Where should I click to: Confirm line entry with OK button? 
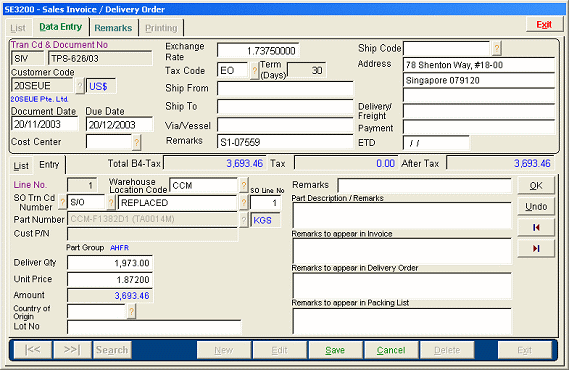click(x=536, y=186)
